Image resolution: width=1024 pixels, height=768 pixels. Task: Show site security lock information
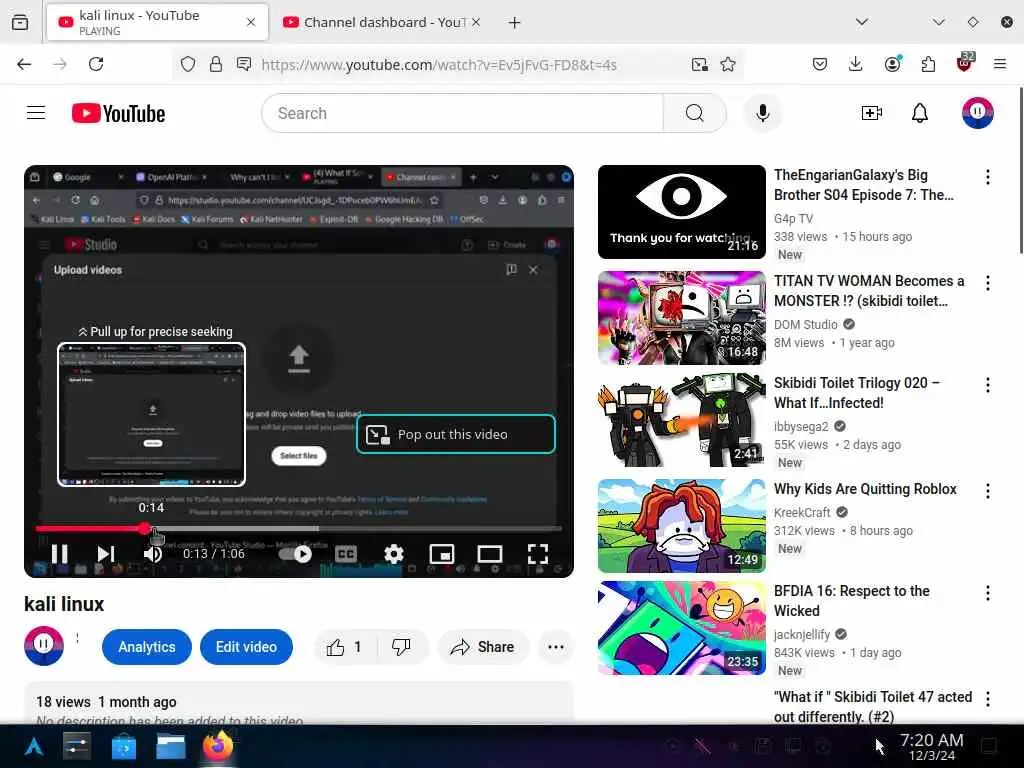216,64
